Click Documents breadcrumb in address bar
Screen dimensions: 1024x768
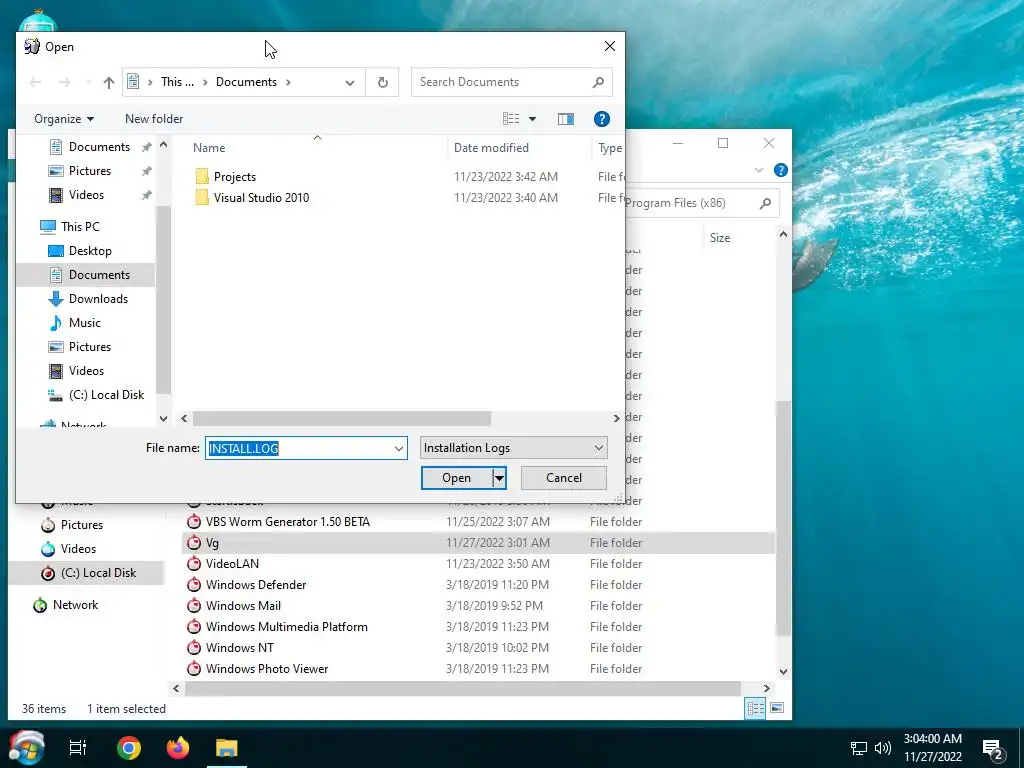[246, 82]
